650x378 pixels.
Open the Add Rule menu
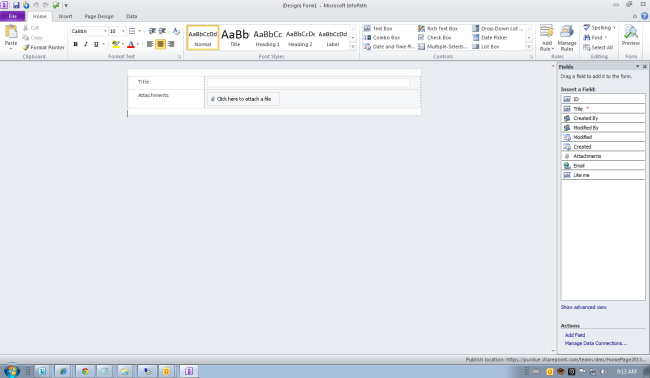pos(547,38)
